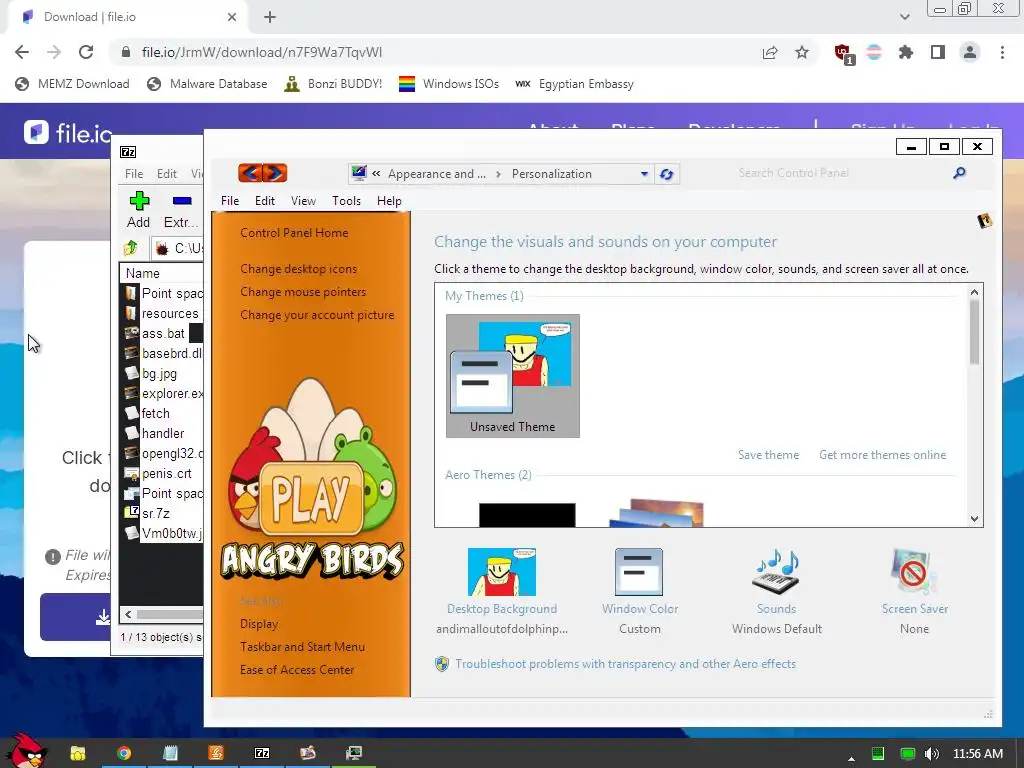Click Control Panel Home link
1024x768 pixels.
pyautogui.click(x=294, y=233)
